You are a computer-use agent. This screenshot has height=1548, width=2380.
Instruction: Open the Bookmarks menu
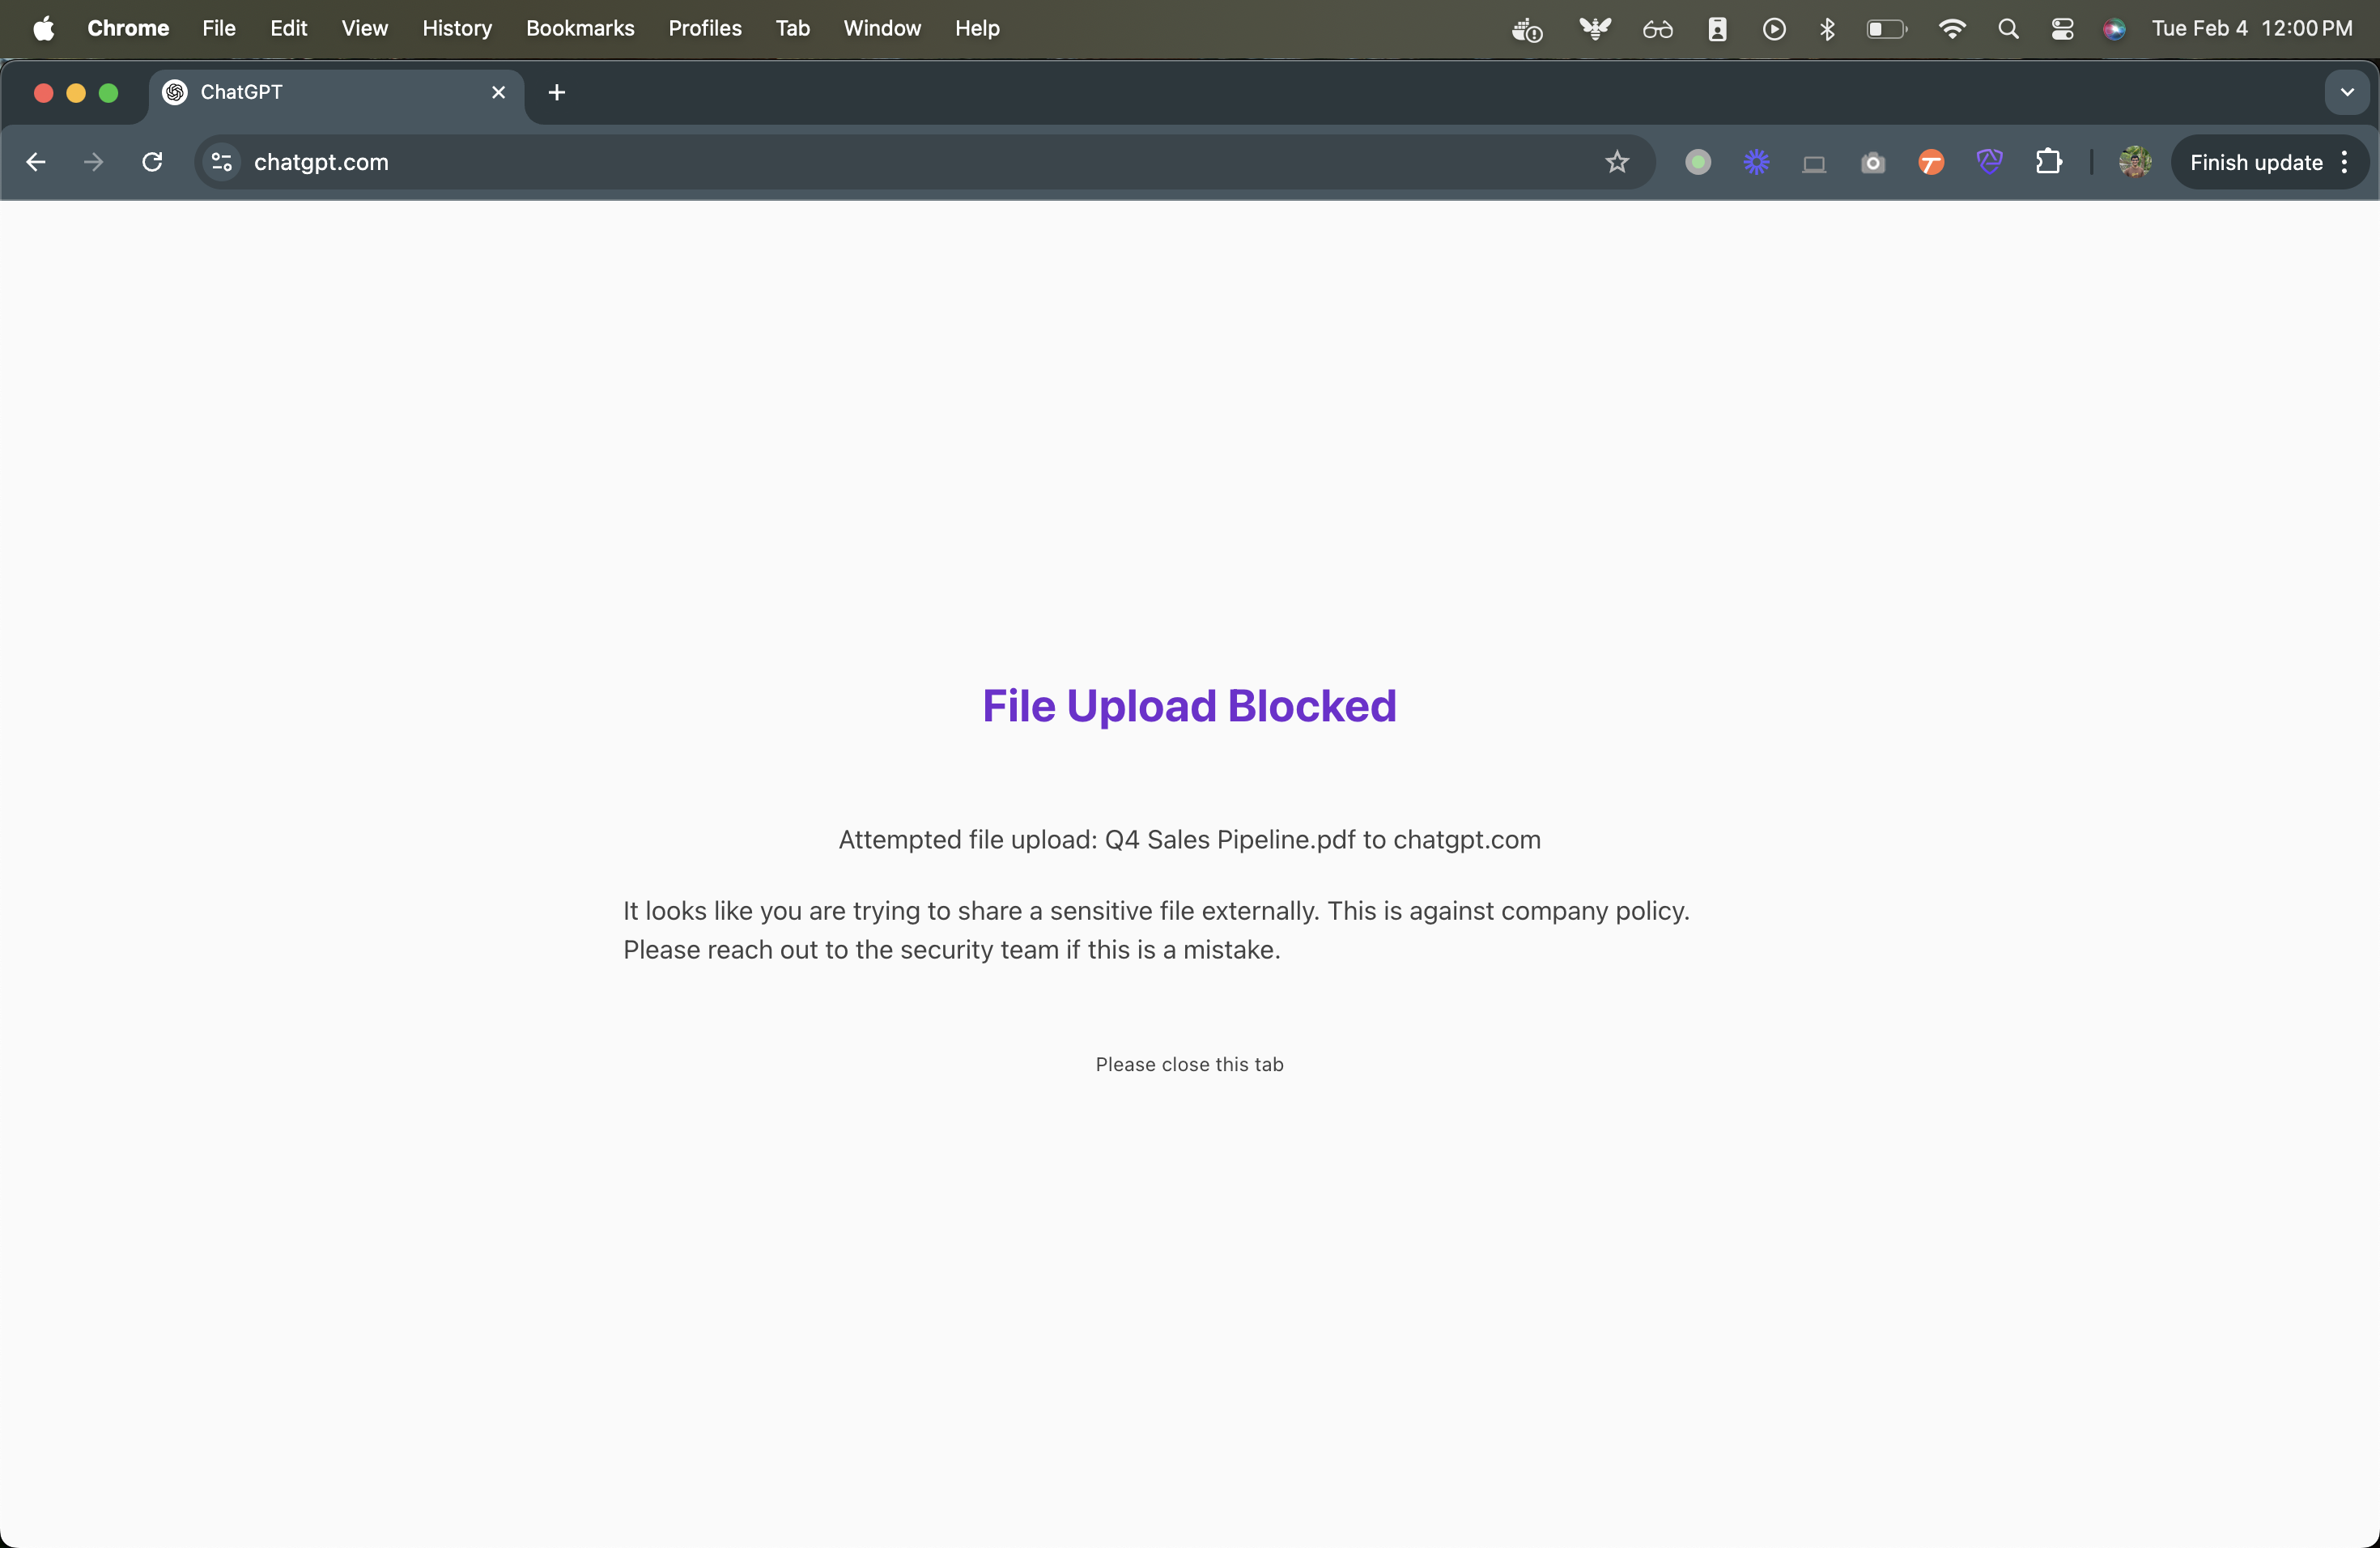pos(580,29)
